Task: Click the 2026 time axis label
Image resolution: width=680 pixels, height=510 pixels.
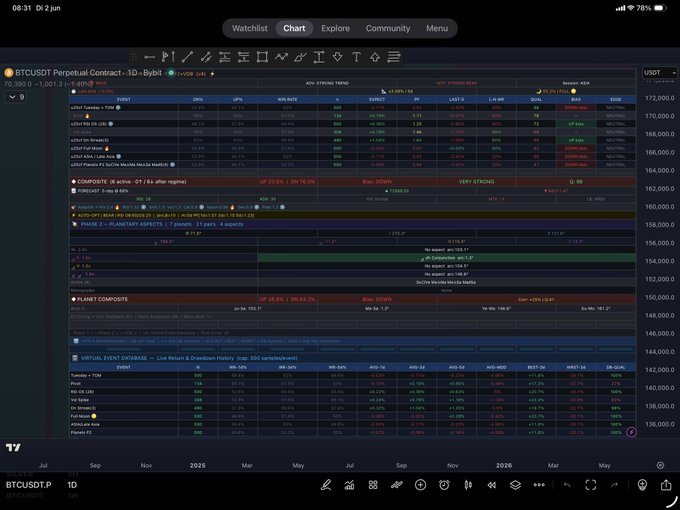Action: 503,465
